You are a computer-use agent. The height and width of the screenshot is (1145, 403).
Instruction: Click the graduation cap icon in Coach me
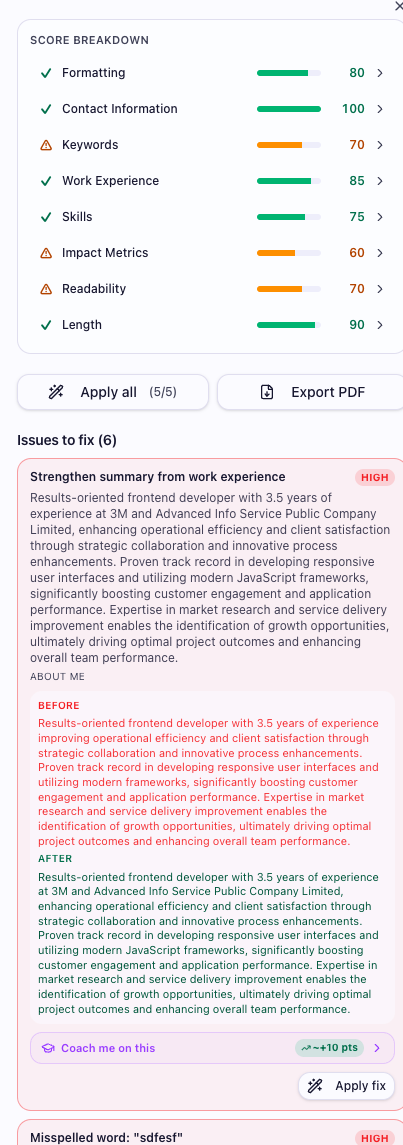(48, 1048)
